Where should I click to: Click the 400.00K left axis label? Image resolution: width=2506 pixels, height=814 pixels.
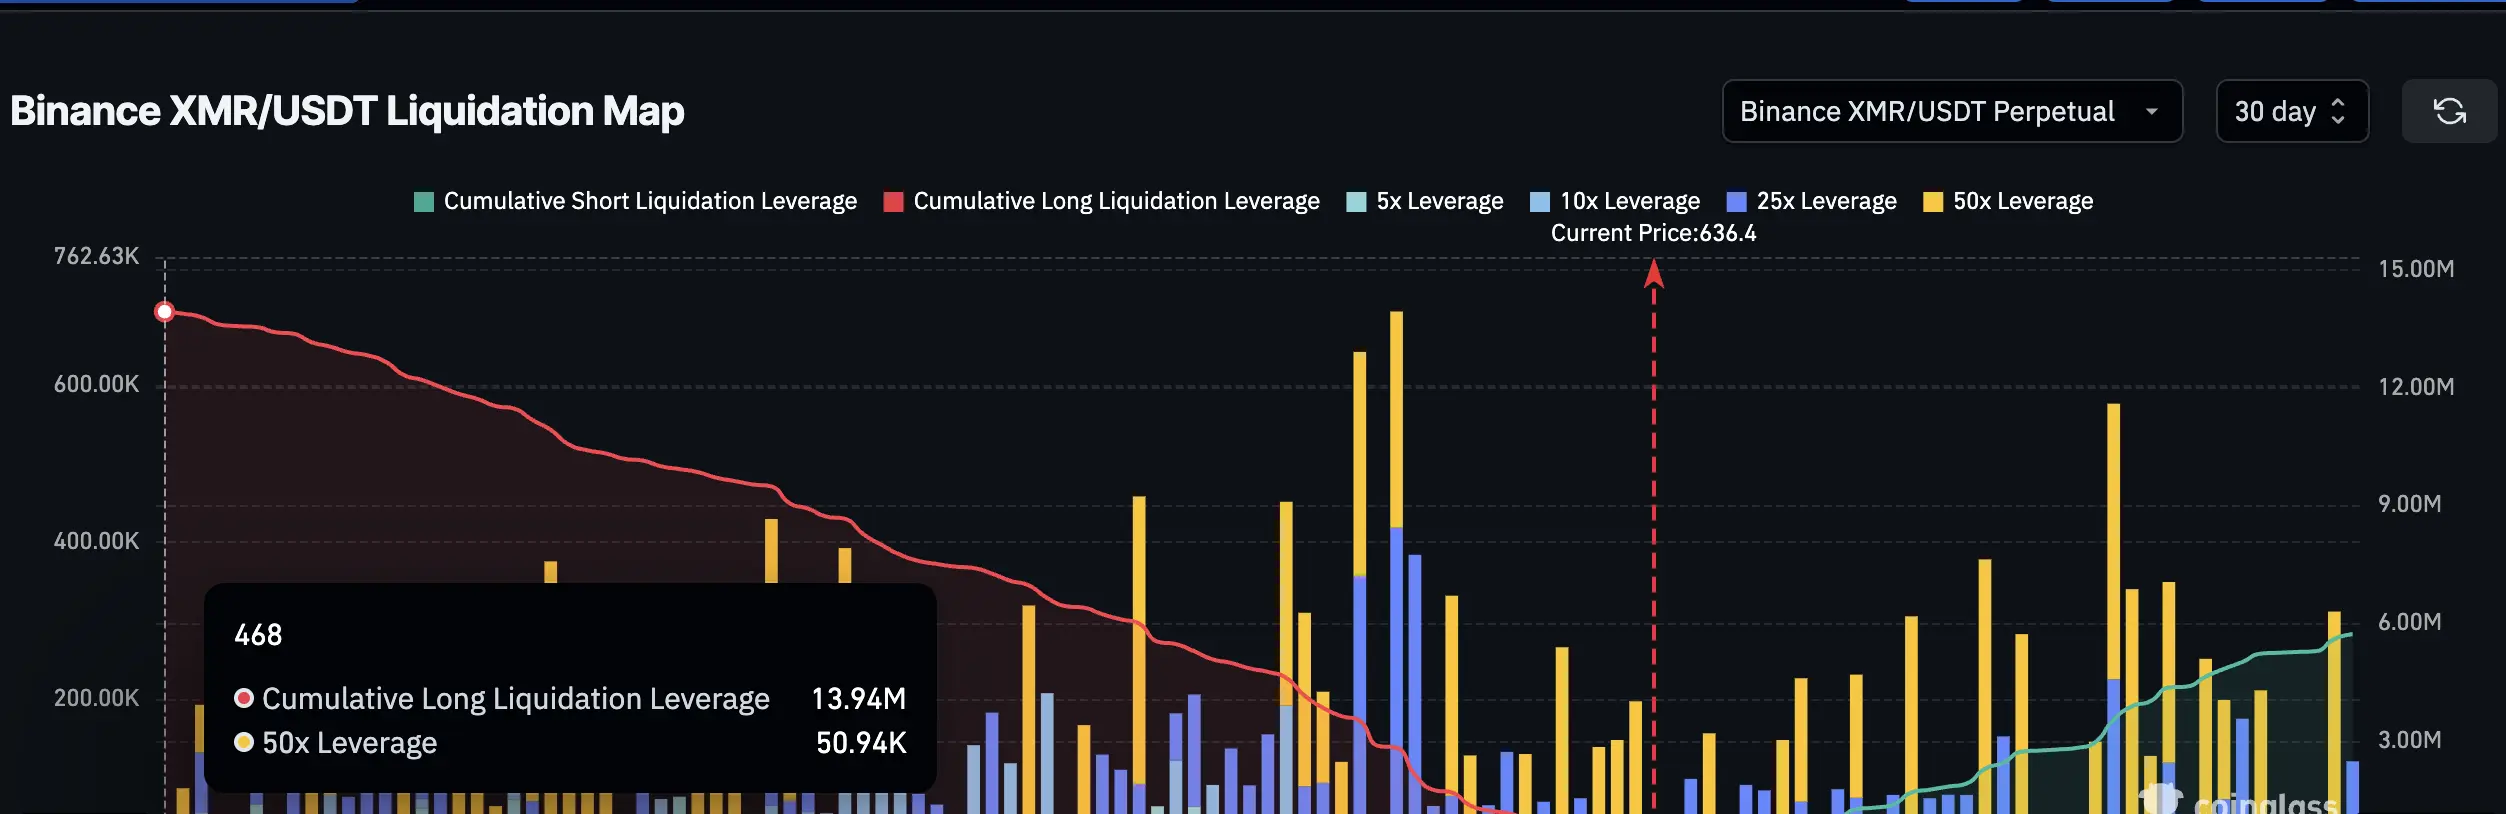click(x=96, y=541)
